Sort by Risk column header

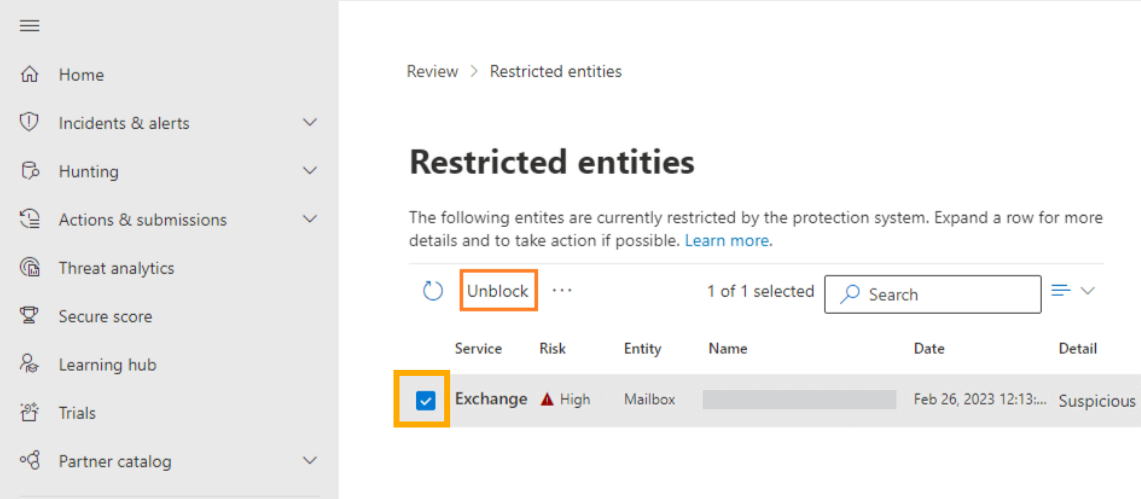tap(552, 348)
